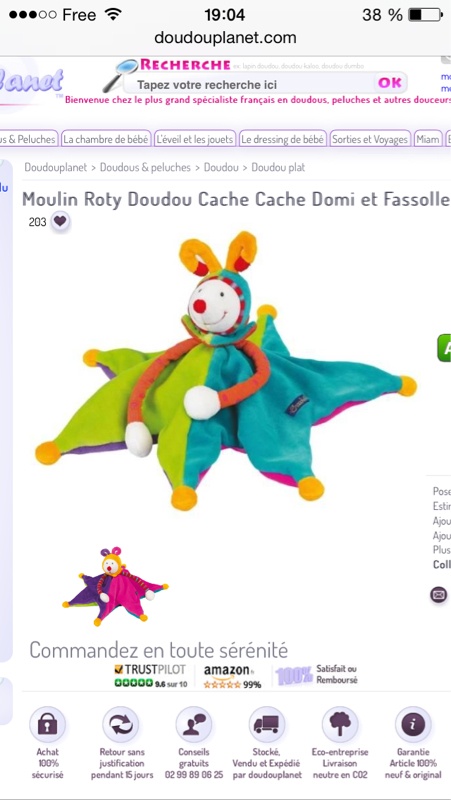
Task: Click the Tapez votre recherche ici field
Action: [x=250, y=84]
